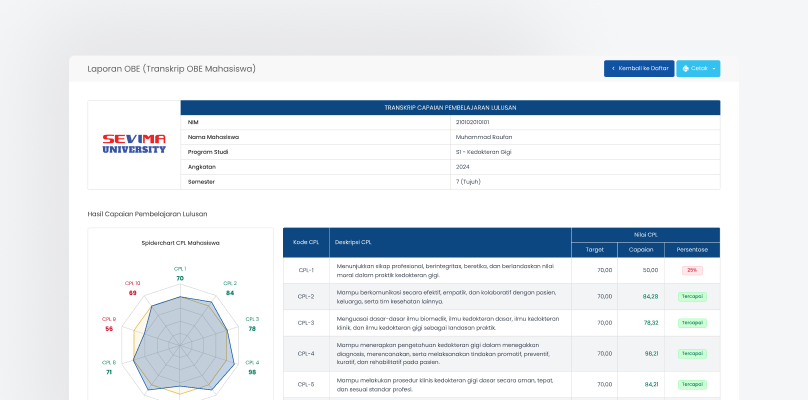
Task: Click the Sevima University logo
Action: coord(134,144)
